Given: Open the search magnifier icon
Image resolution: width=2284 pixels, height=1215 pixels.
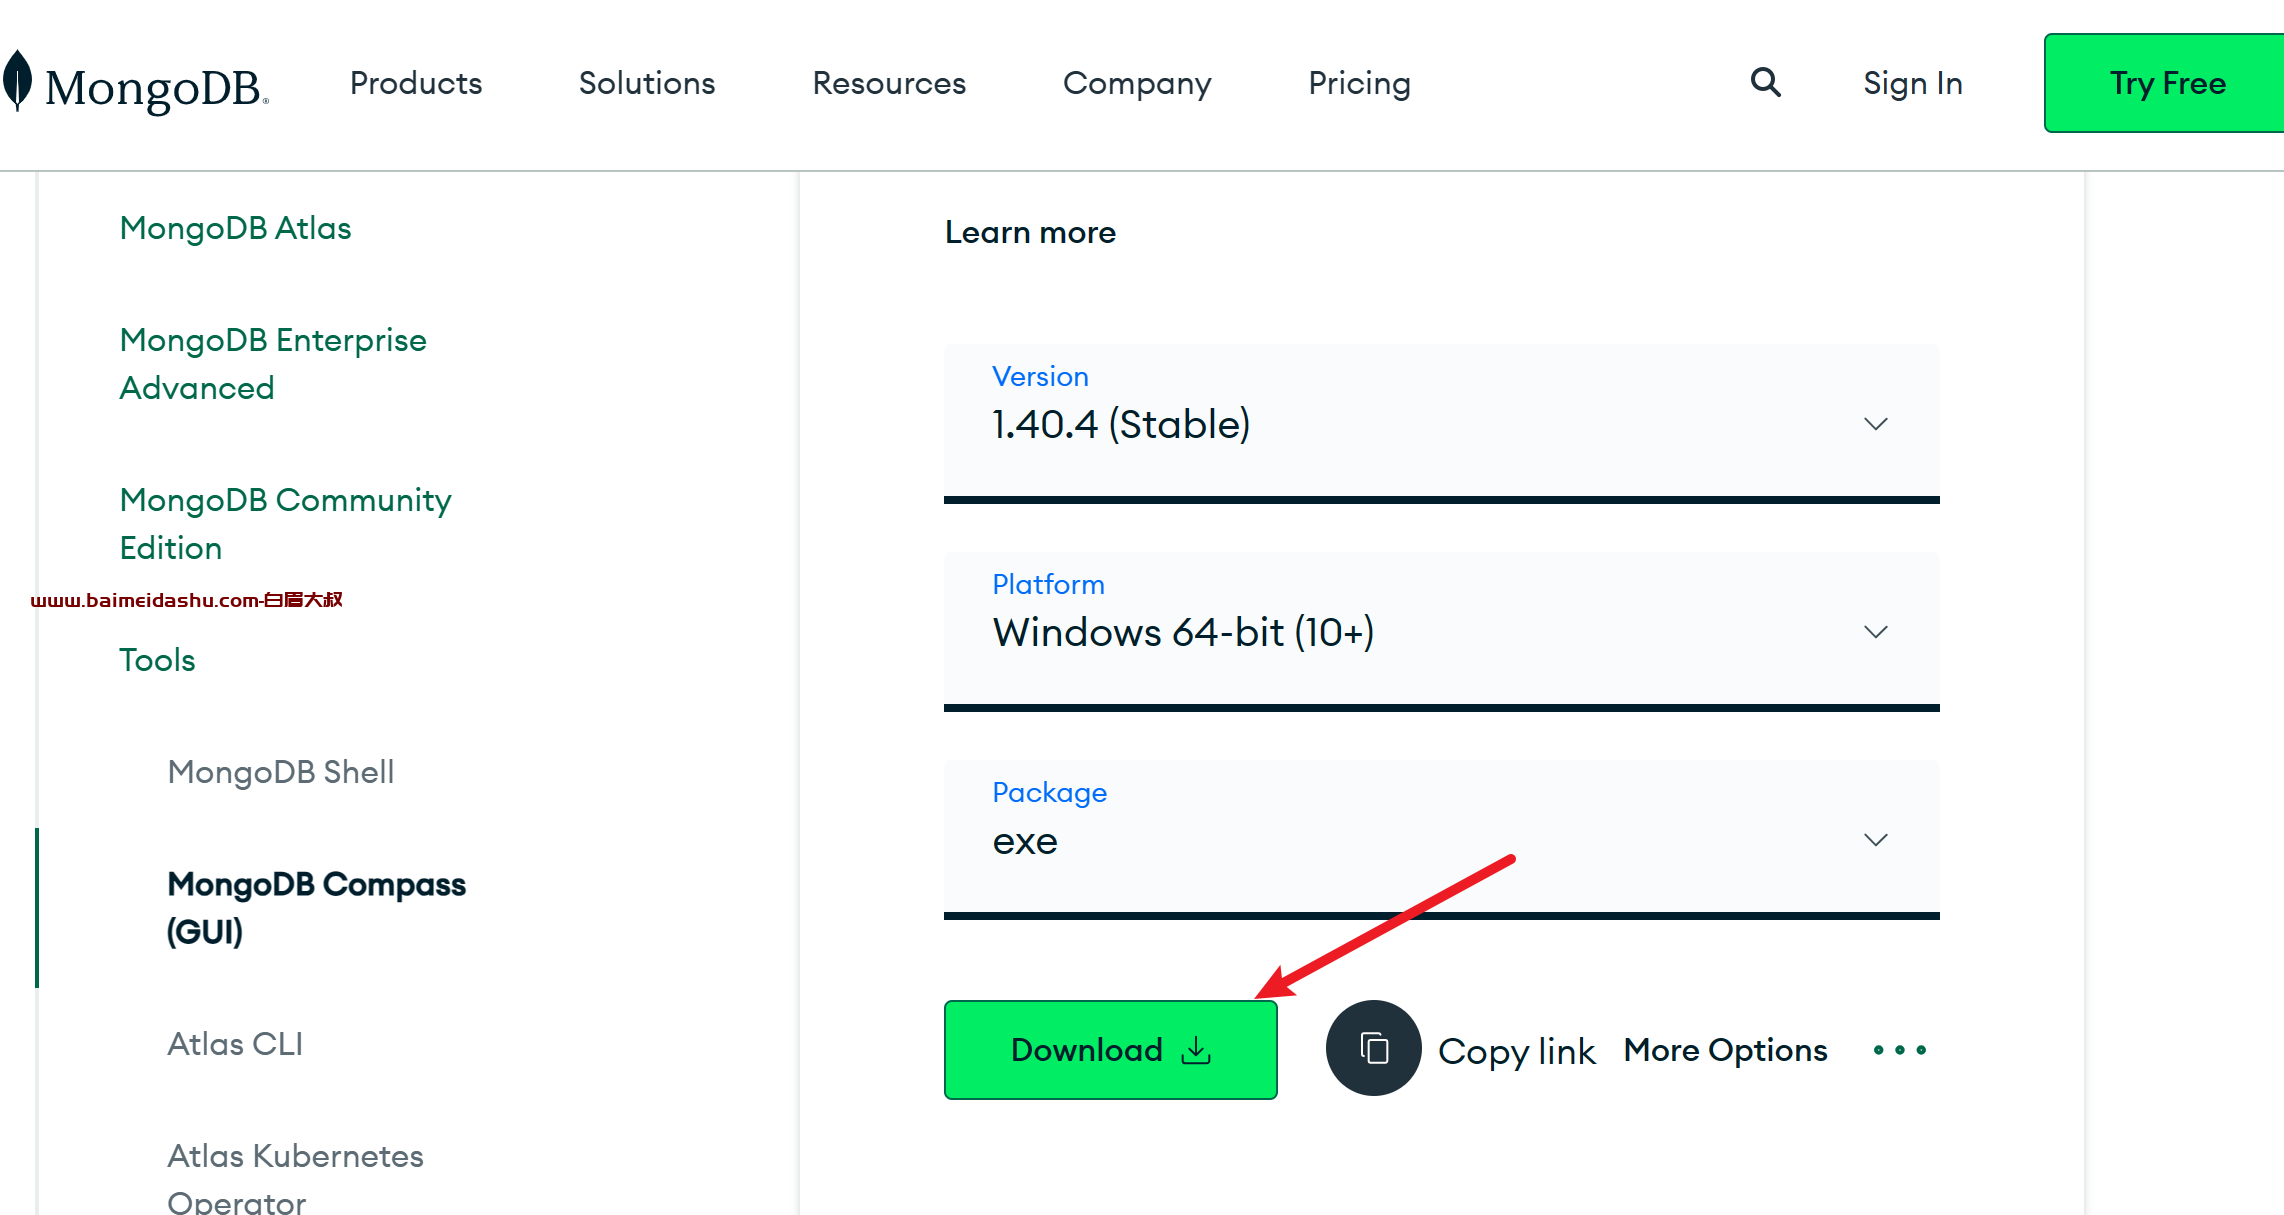Looking at the screenshot, I should pyautogui.click(x=1765, y=82).
